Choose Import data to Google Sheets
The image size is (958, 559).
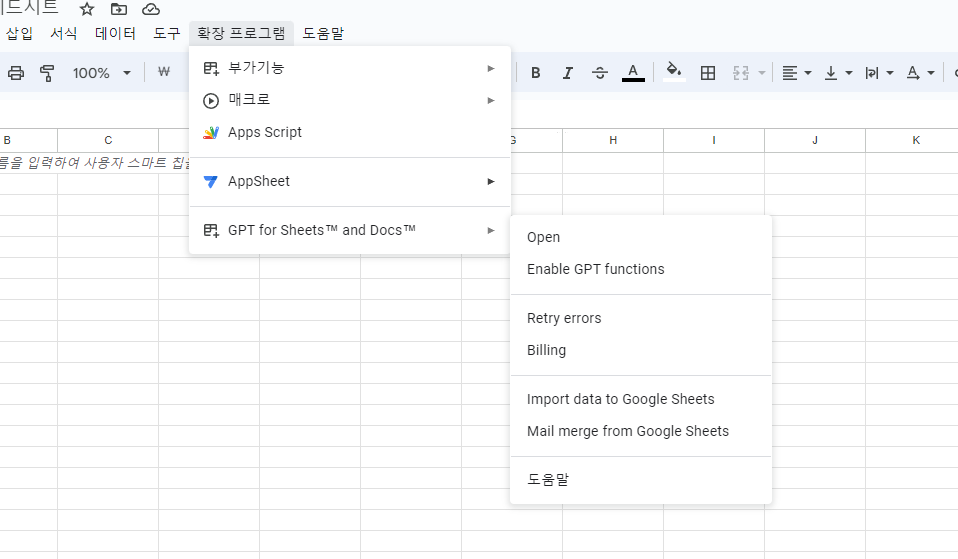641,399
